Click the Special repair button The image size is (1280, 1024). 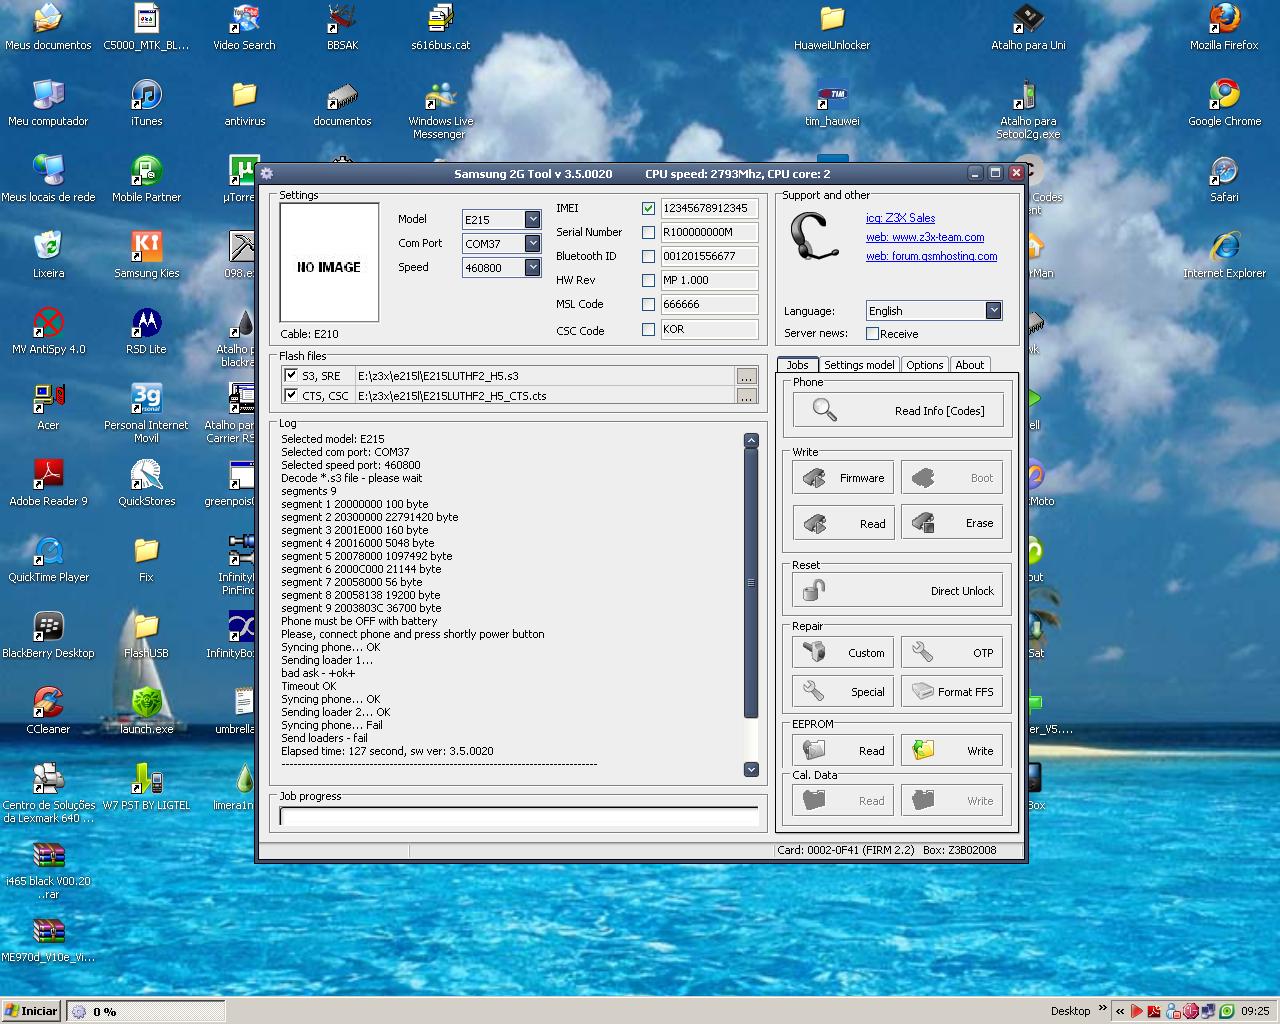coord(843,692)
